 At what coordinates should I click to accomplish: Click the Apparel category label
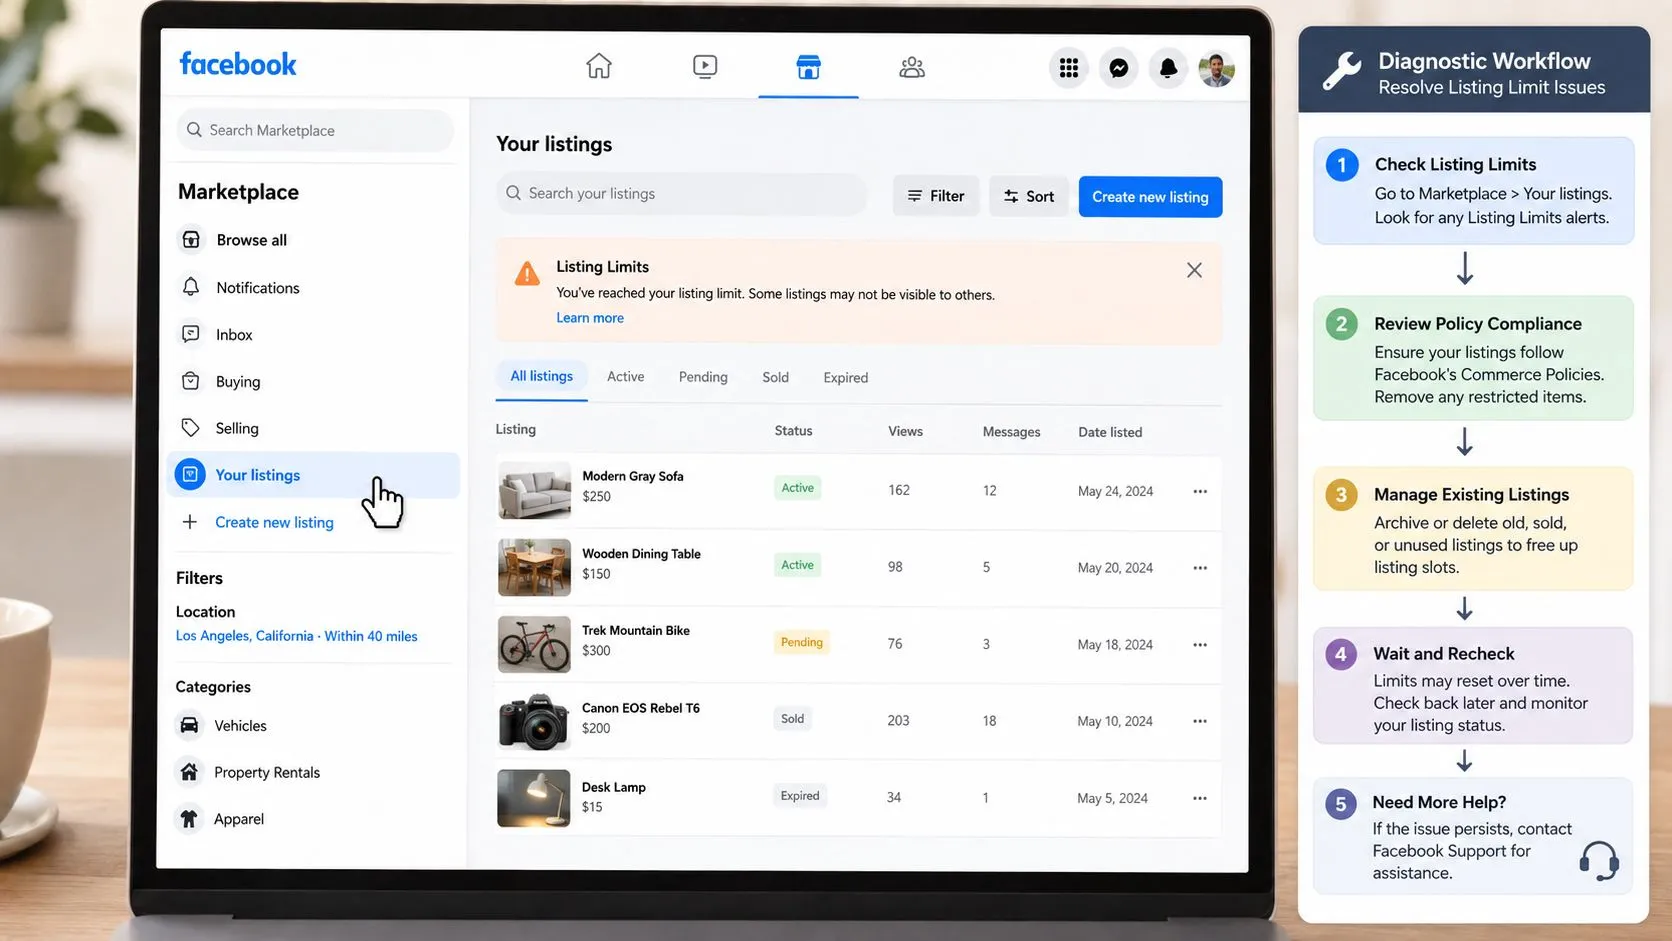pyautogui.click(x=239, y=819)
